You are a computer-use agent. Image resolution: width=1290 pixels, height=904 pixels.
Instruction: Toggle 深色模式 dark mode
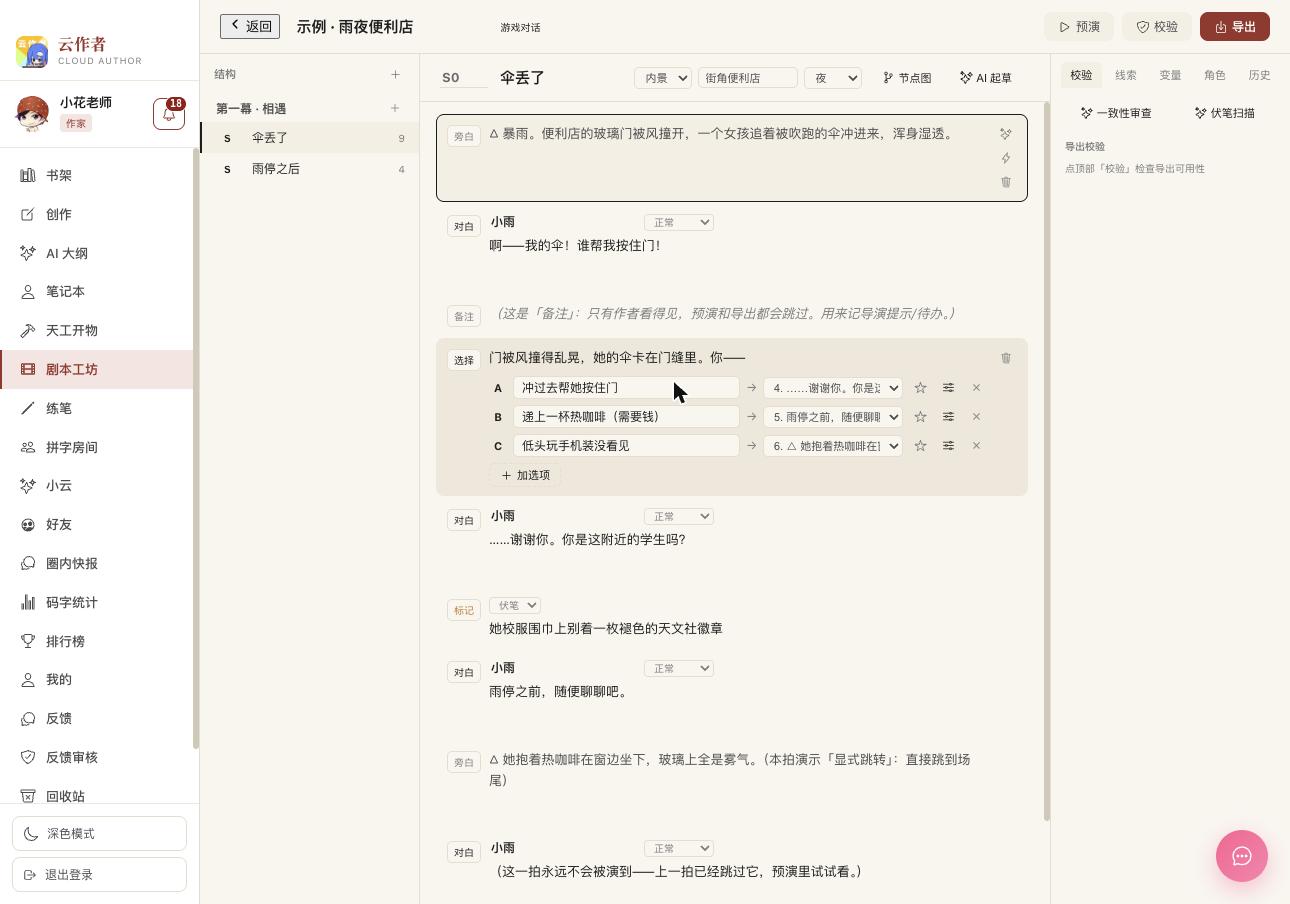click(x=99, y=834)
